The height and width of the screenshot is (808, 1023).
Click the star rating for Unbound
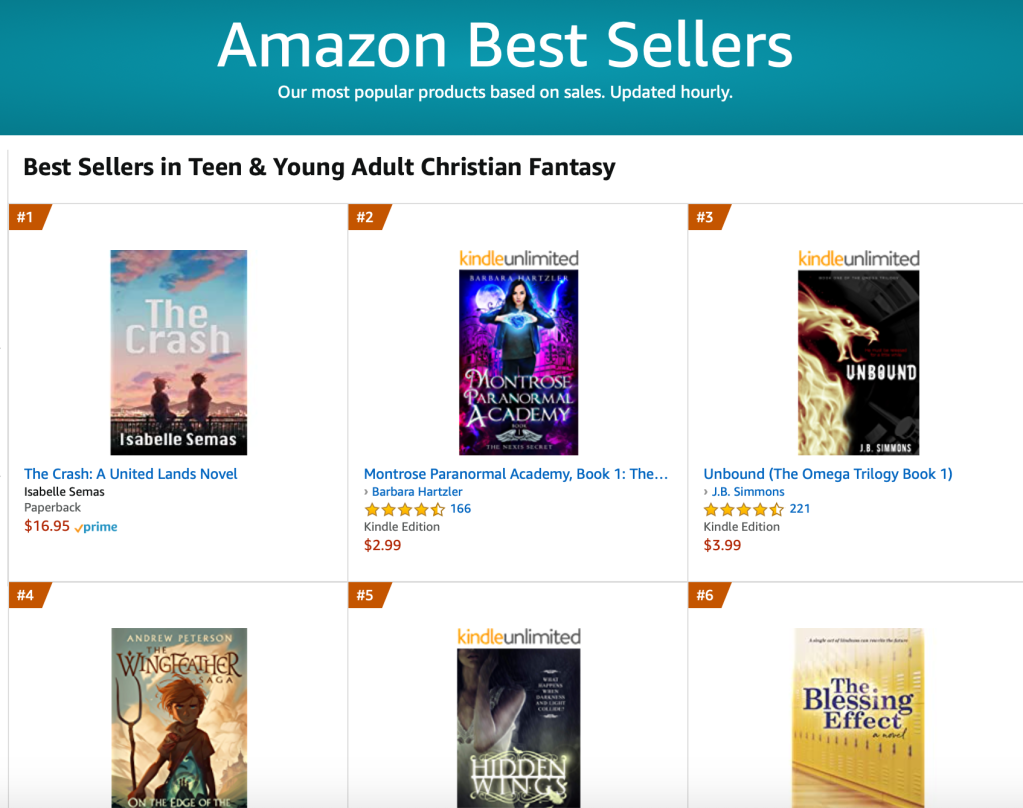click(x=744, y=509)
